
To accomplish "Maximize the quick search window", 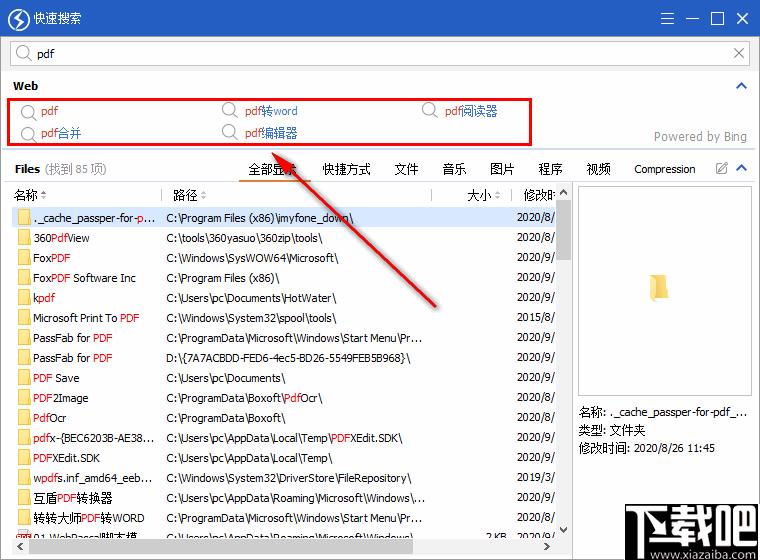I will tap(717, 18).
